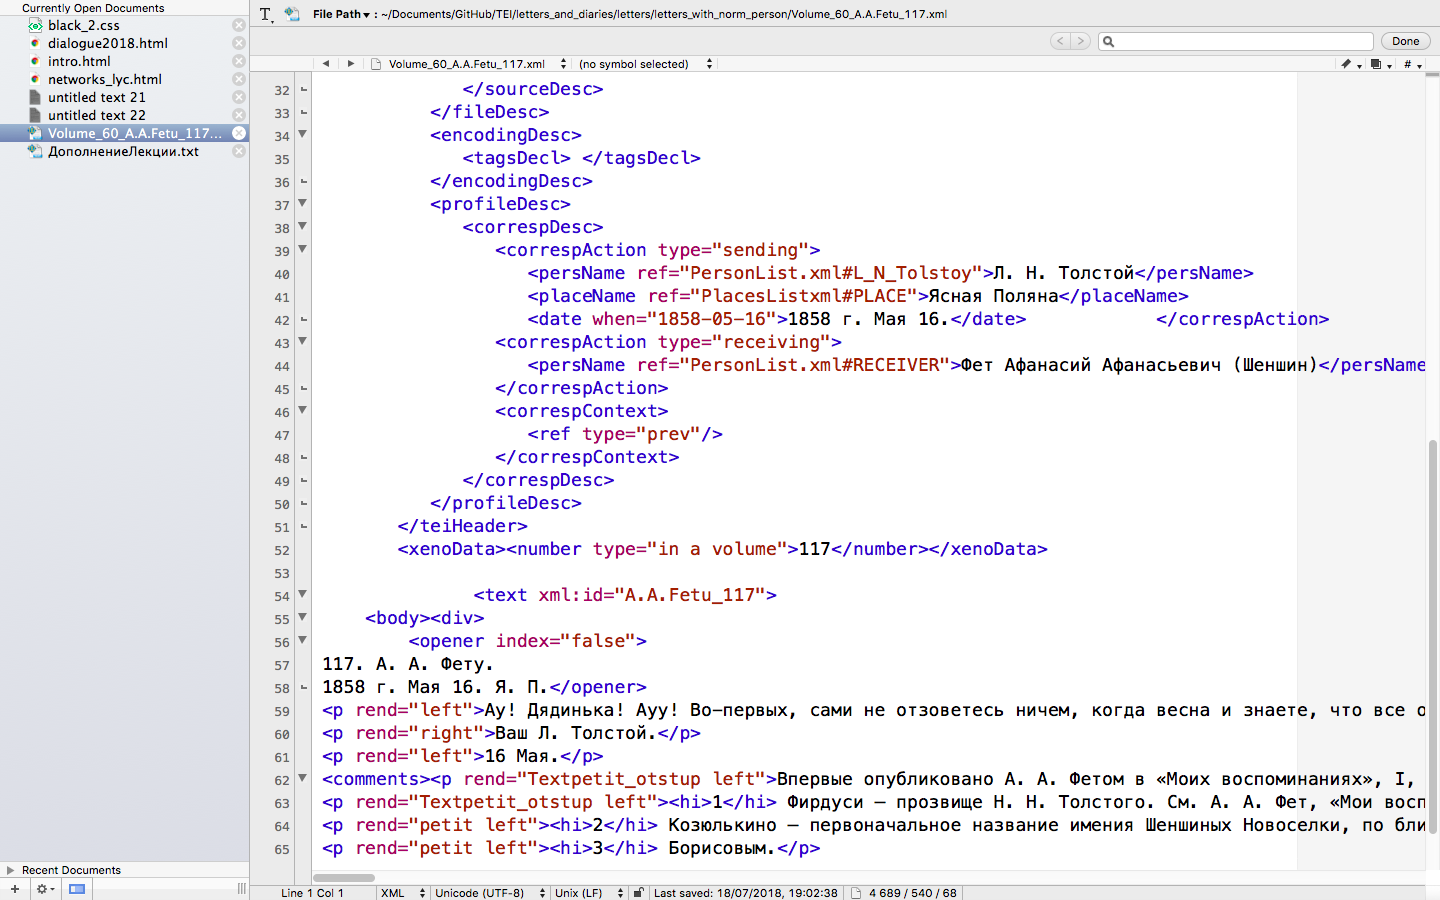
Task: Click the horizontal scrollbar under the editor
Action: (344, 877)
